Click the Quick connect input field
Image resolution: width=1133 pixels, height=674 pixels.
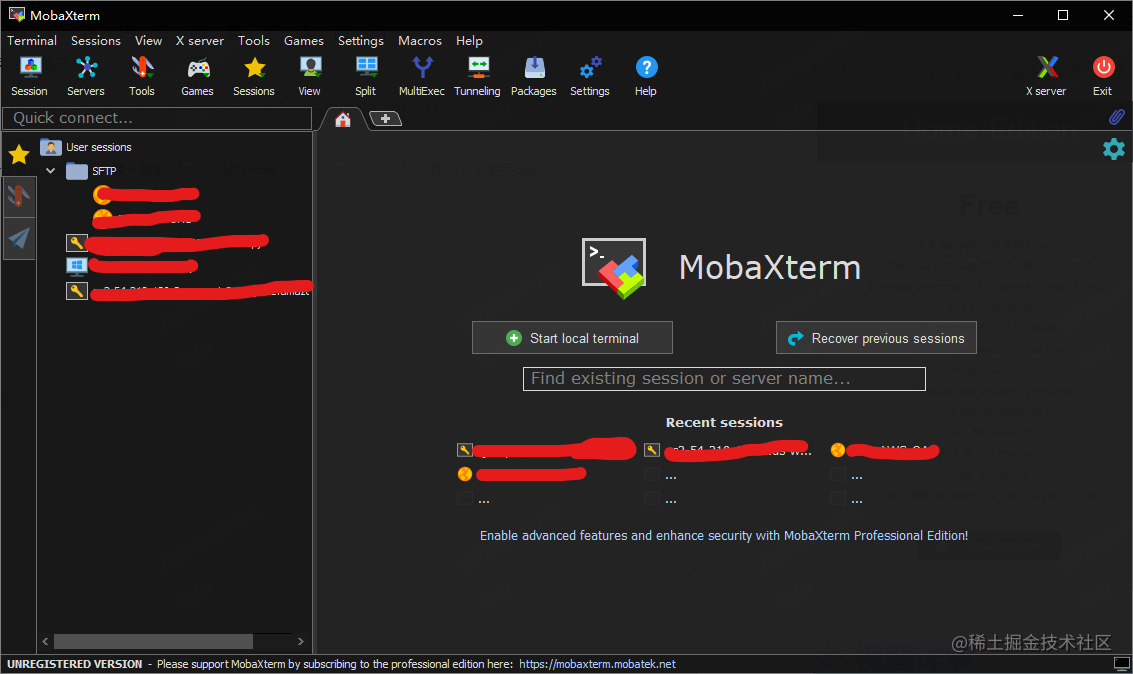tap(157, 118)
